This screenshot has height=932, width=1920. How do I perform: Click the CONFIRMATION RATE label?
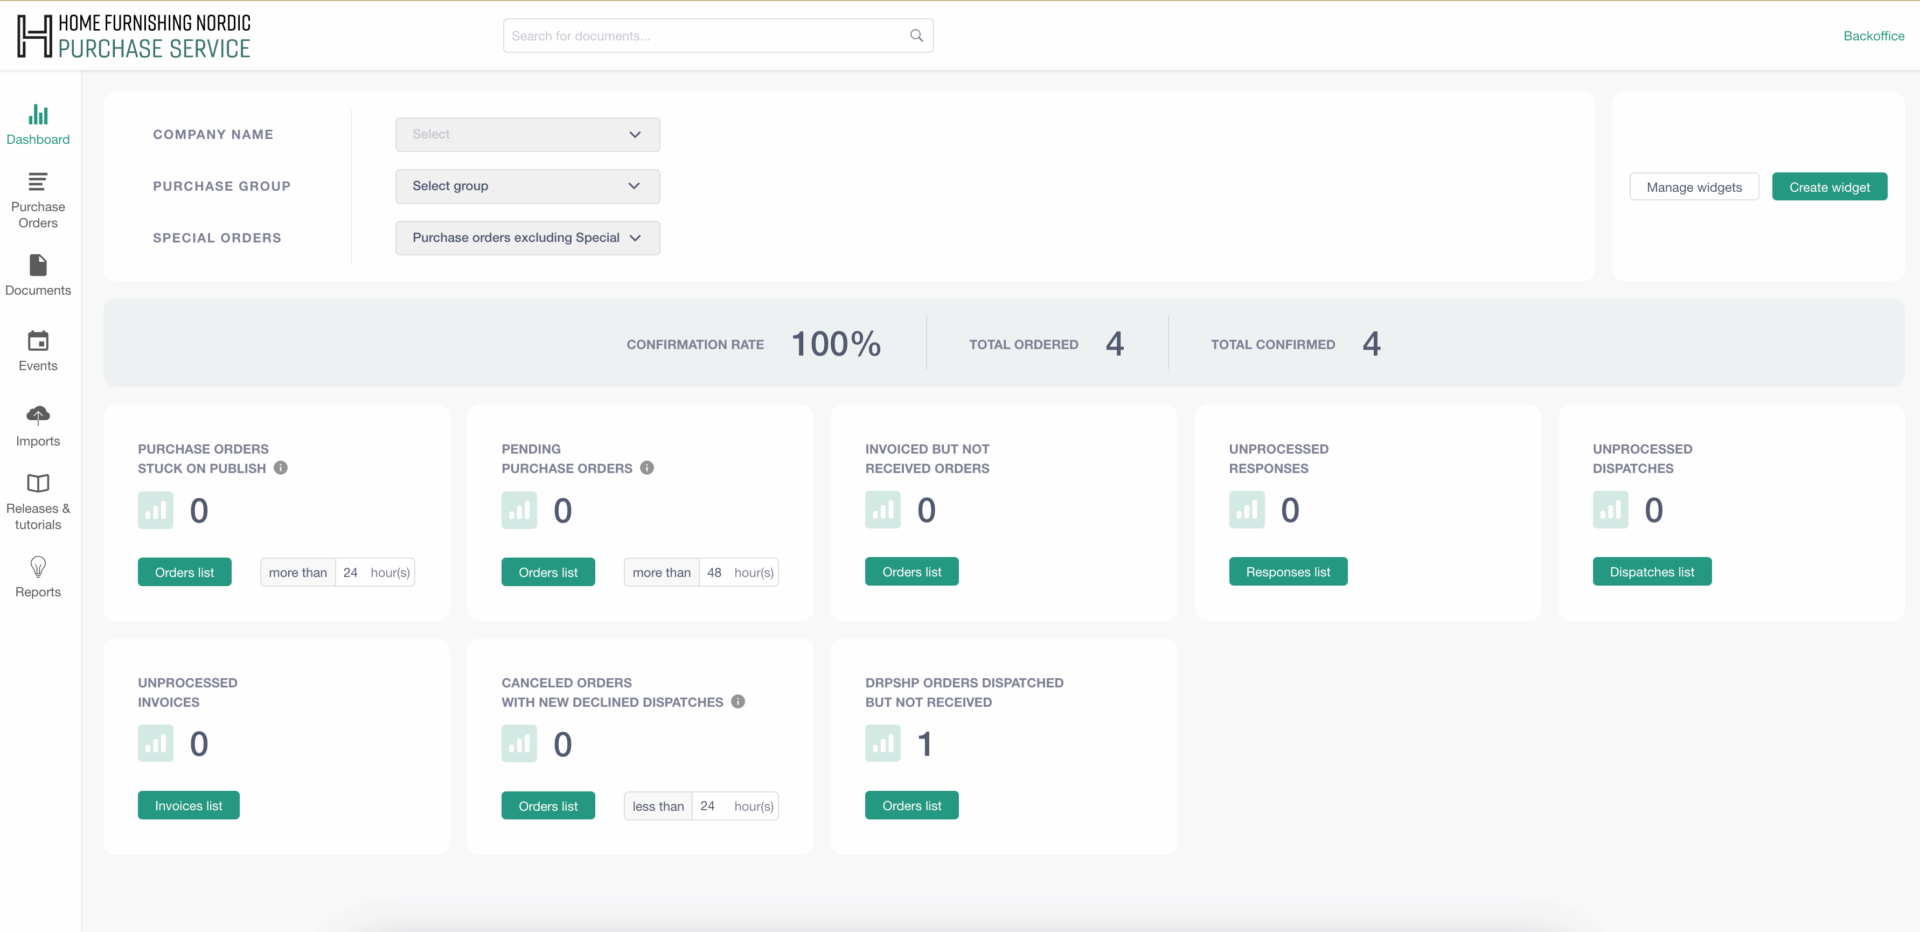point(695,345)
